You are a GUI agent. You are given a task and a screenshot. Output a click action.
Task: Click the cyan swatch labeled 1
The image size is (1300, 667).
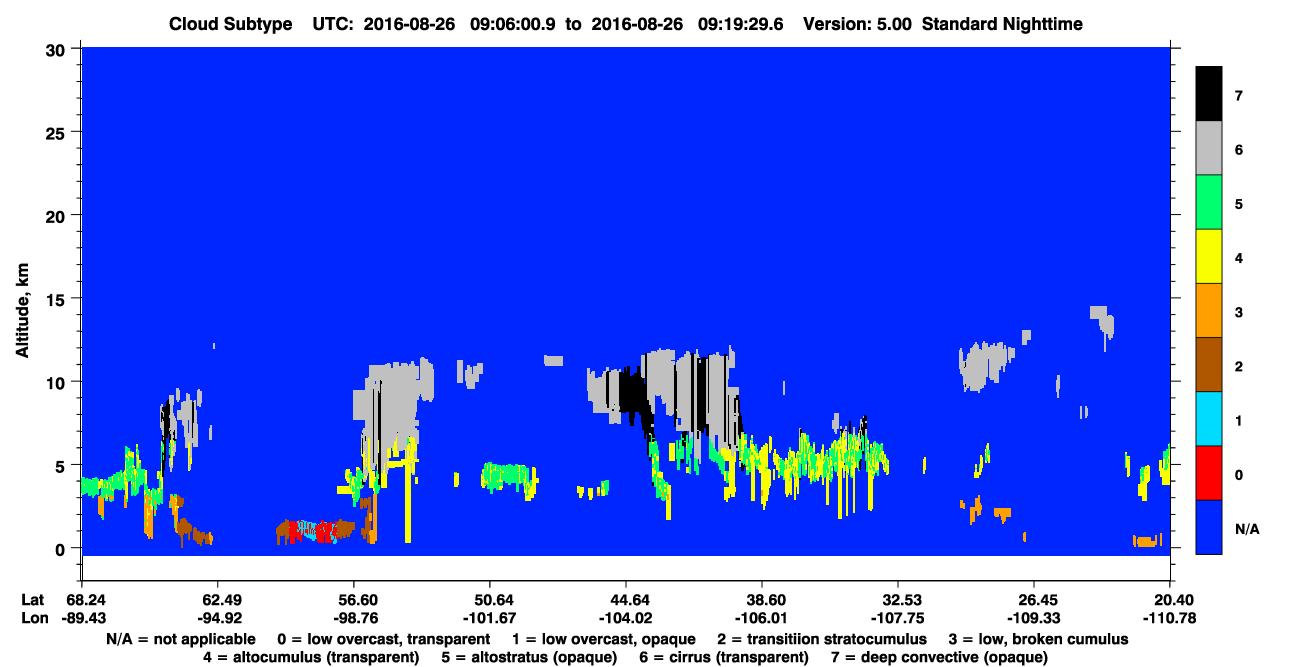(1209, 418)
